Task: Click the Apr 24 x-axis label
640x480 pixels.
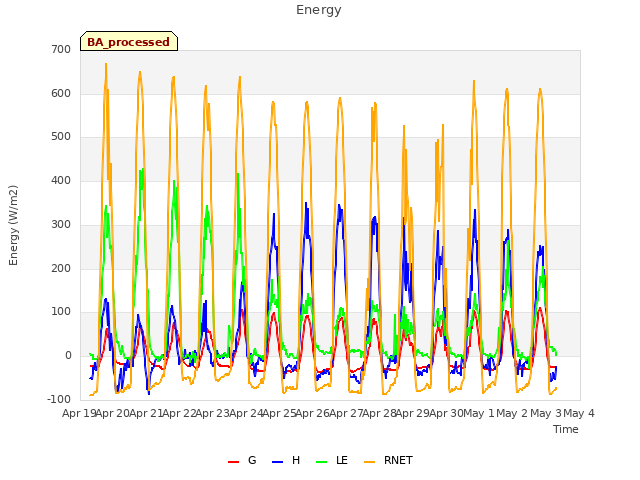Action: 246,413
